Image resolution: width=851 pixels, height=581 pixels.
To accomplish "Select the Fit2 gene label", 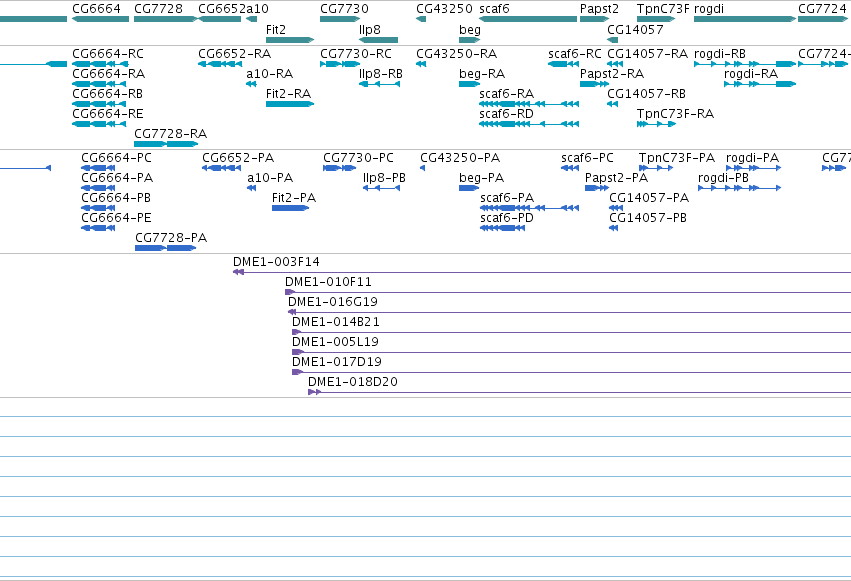I will point(276,30).
